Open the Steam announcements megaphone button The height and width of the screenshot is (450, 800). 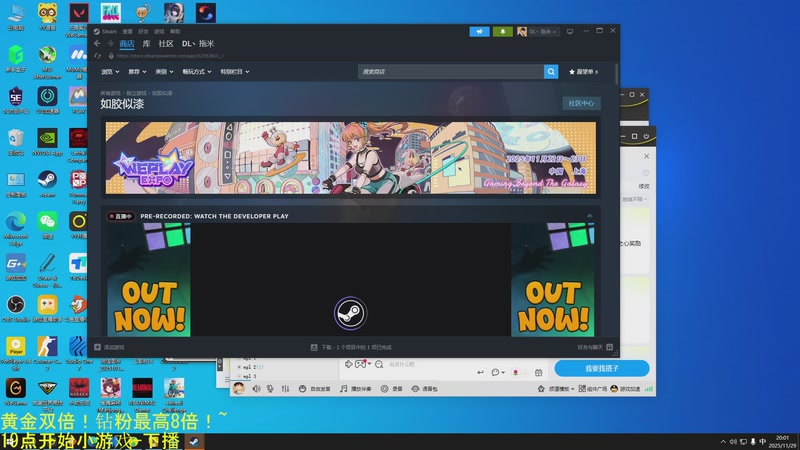click(479, 32)
